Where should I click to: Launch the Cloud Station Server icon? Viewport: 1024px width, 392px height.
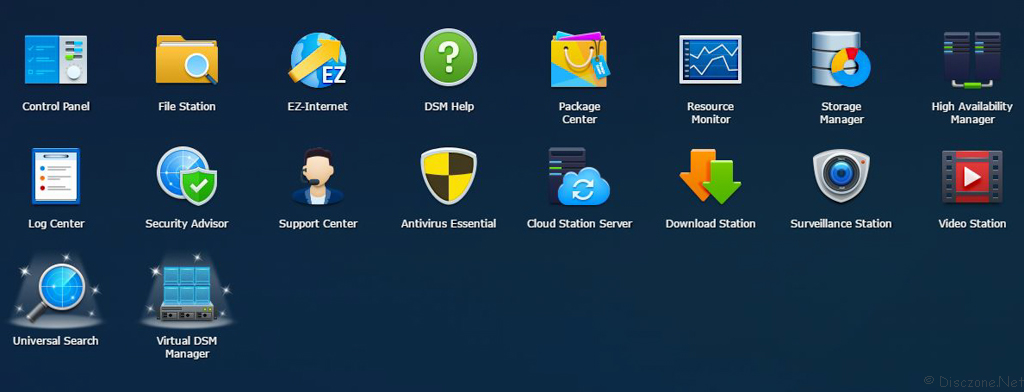point(579,176)
